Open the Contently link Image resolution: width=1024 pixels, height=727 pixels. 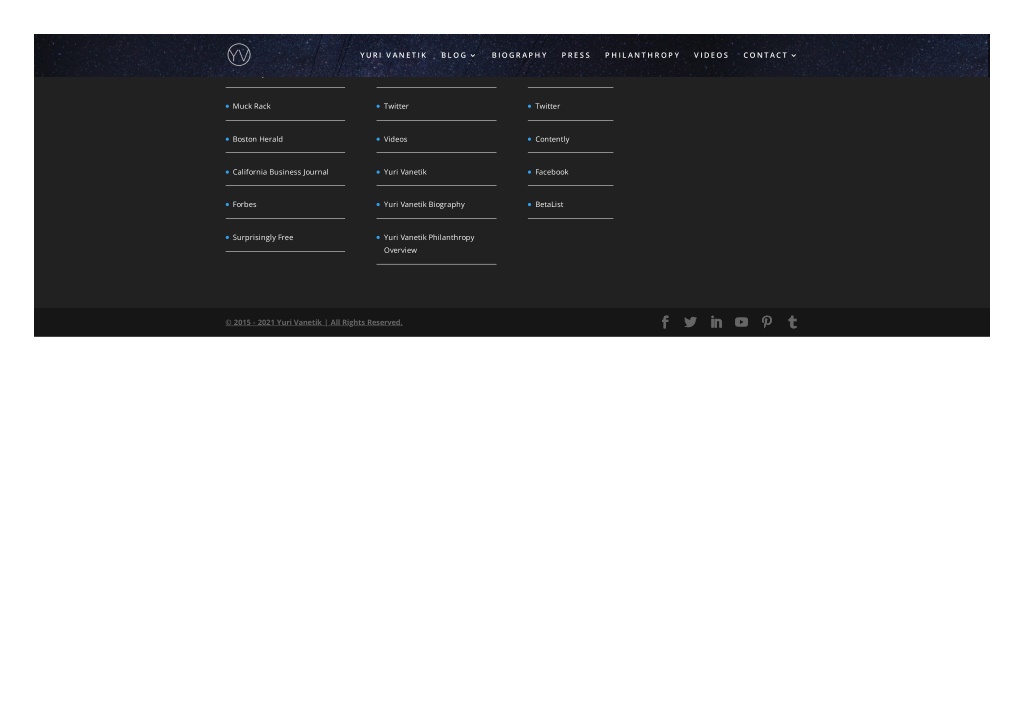(552, 139)
